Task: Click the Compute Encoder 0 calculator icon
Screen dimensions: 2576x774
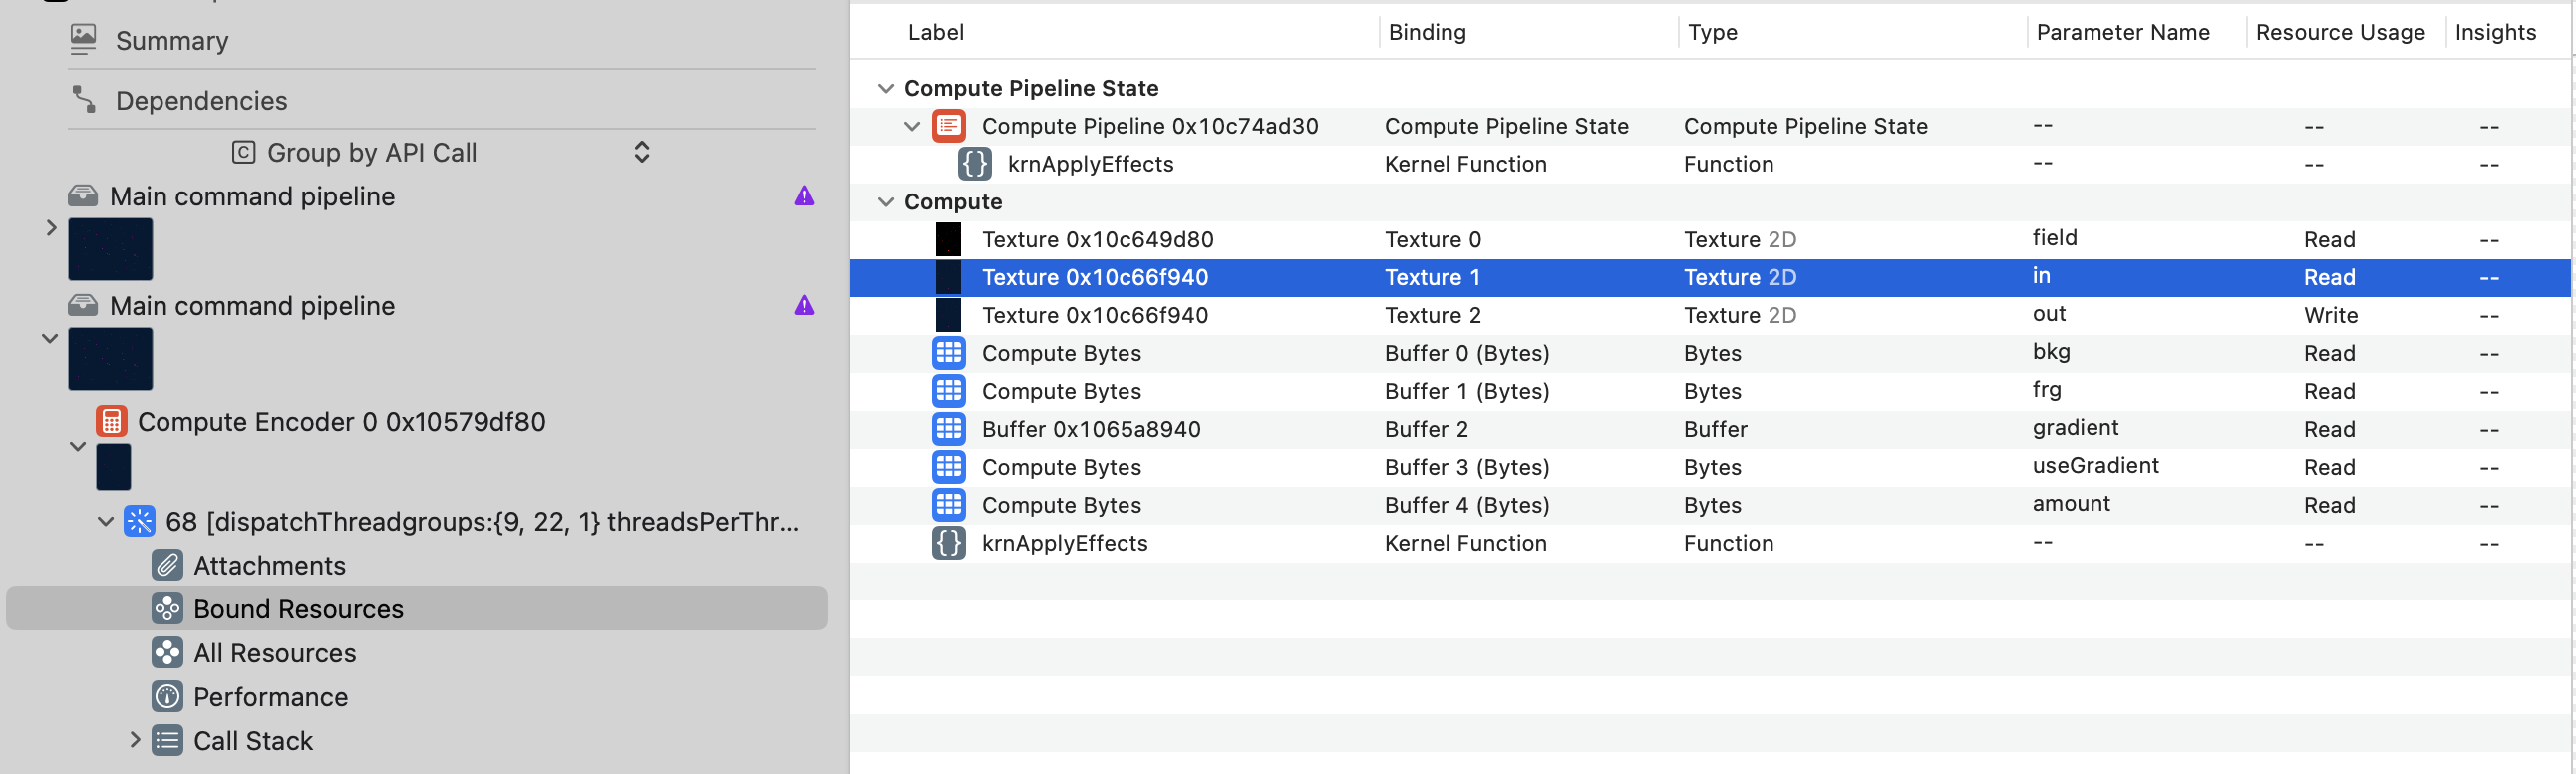Action: (111, 422)
